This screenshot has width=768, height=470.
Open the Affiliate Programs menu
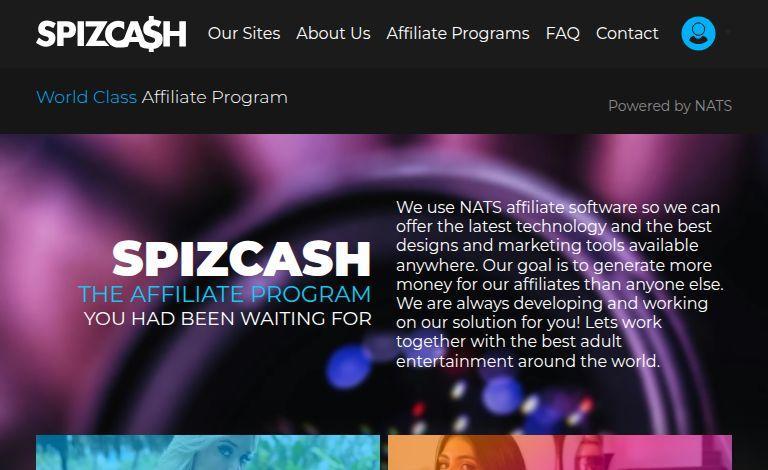coord(458,33)
